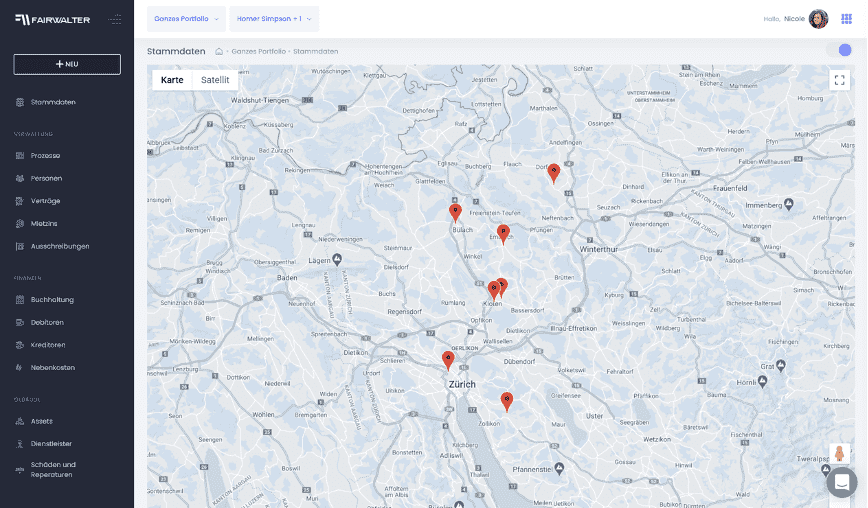Select the property pin near Andelfingen
The height and width of the screenshot is (508, 868).
pyautogui.click(x=554, y=173)
